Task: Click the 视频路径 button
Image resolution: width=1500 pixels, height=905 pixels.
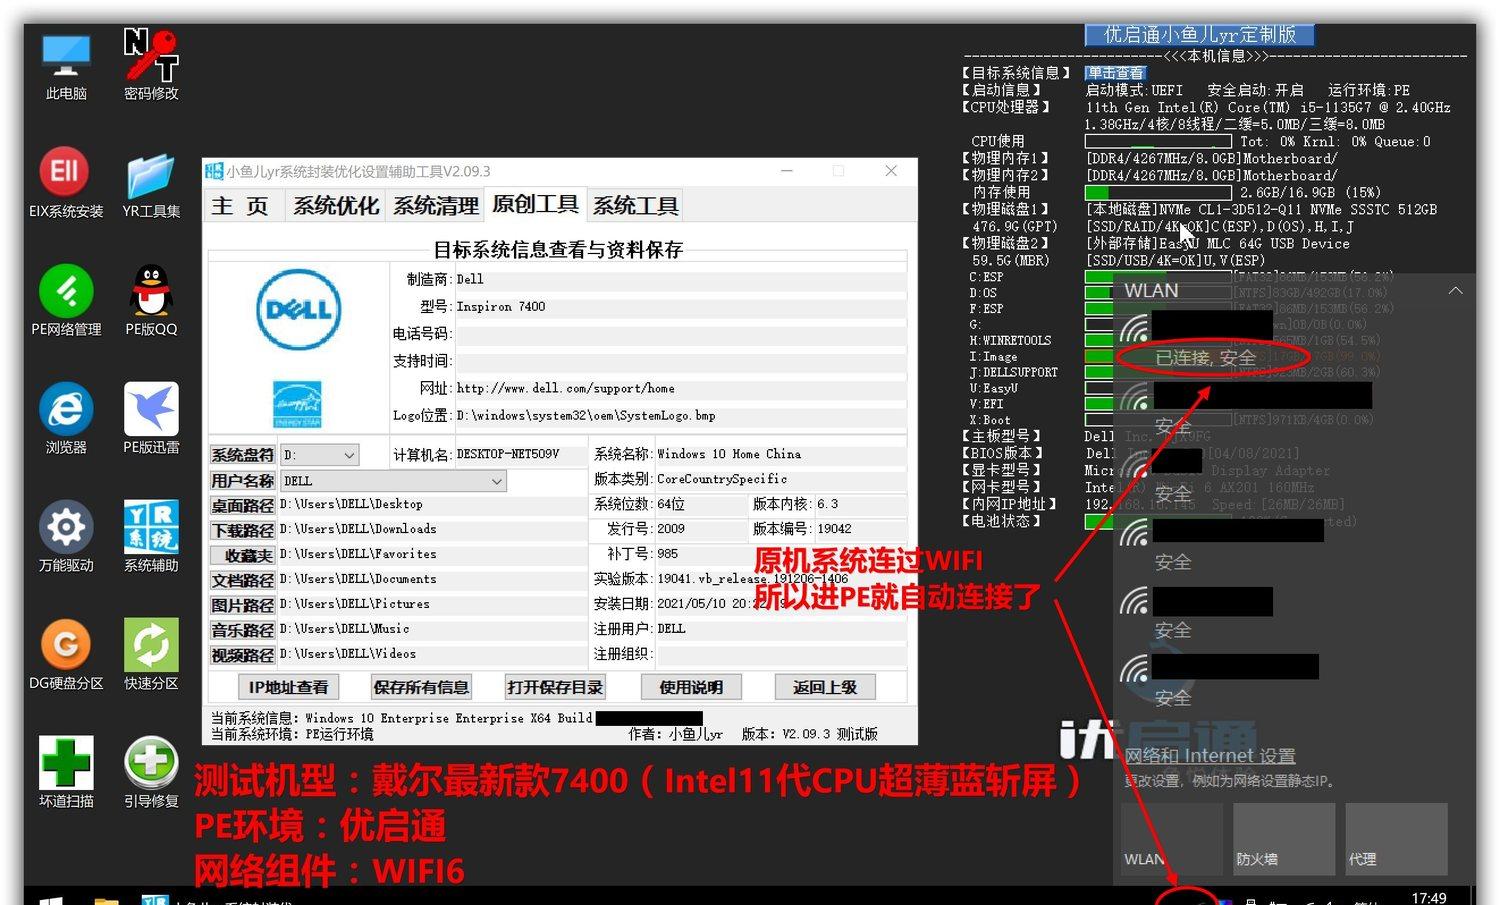Action: click(242, 656)
